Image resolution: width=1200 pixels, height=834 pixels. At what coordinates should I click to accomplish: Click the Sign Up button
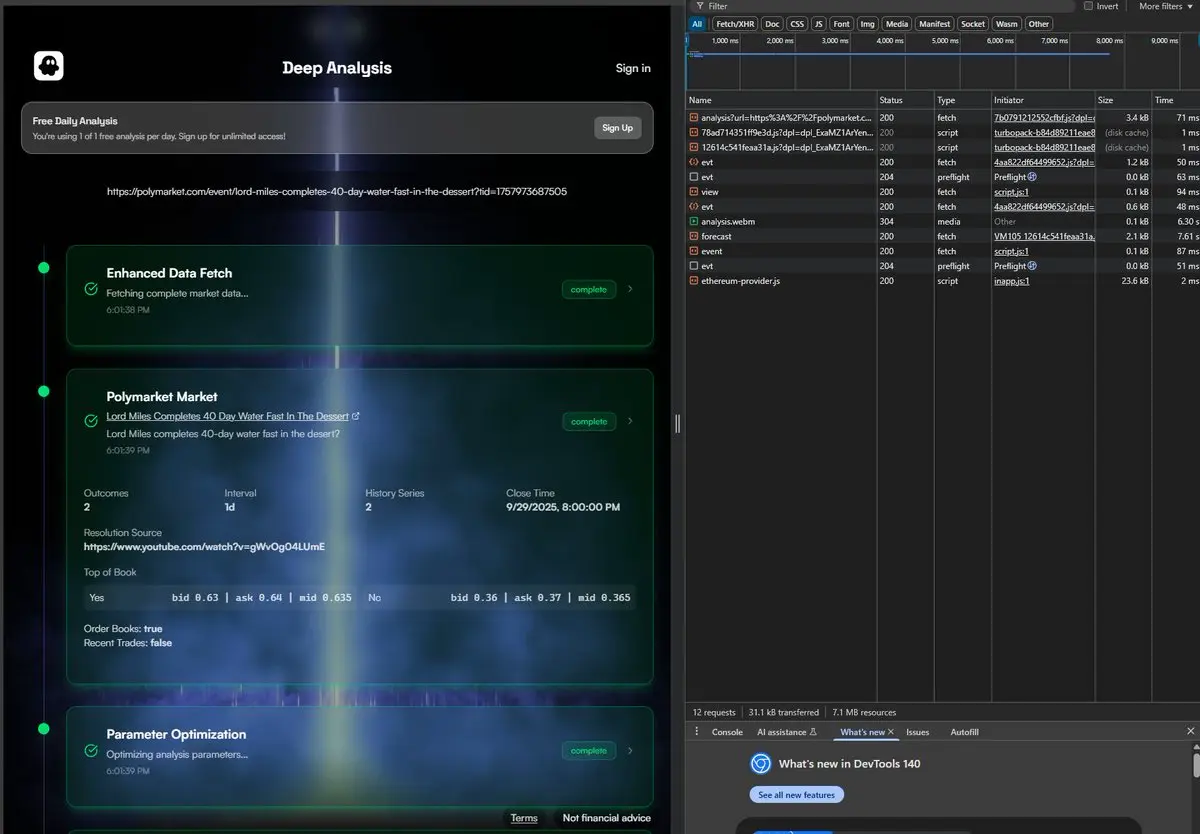coord(618,128)
